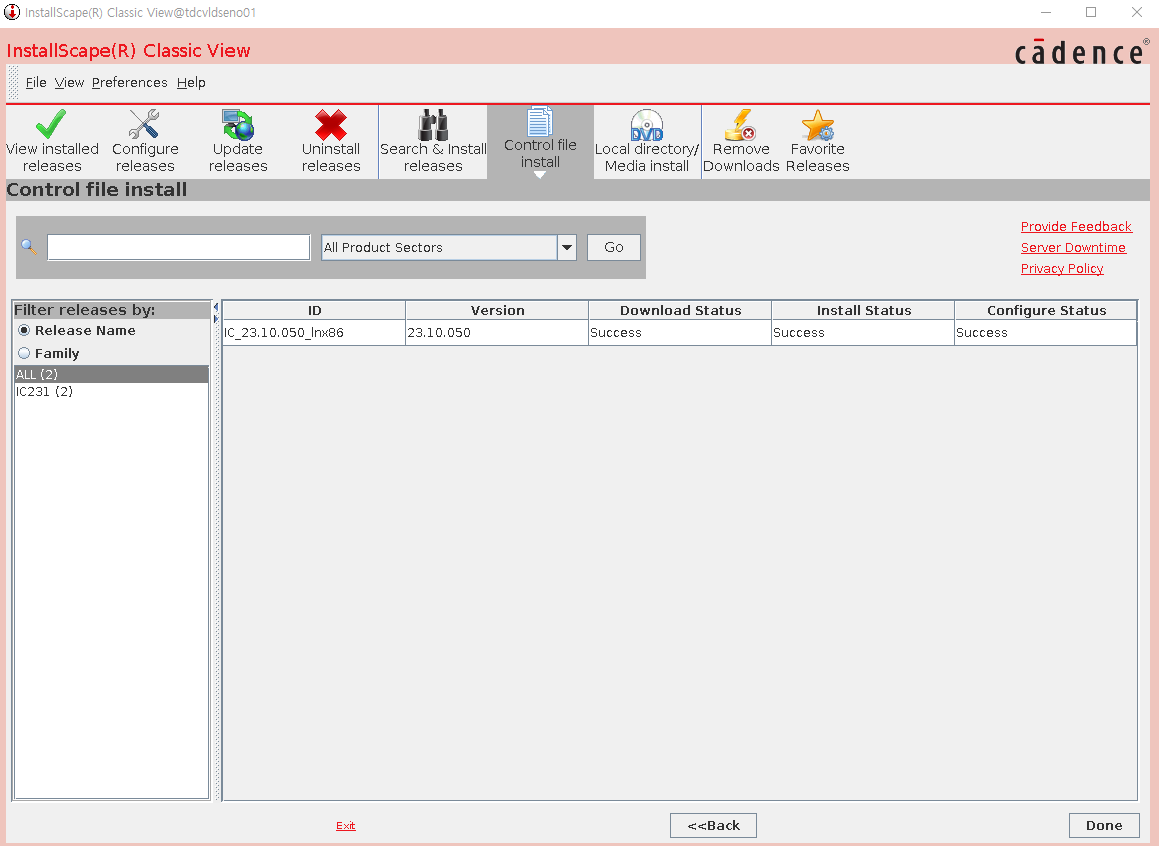Select the Configure releases toolbar icon
This screenshot has width=1159, height=846.
pyautogui.click(x=145, y=140)
